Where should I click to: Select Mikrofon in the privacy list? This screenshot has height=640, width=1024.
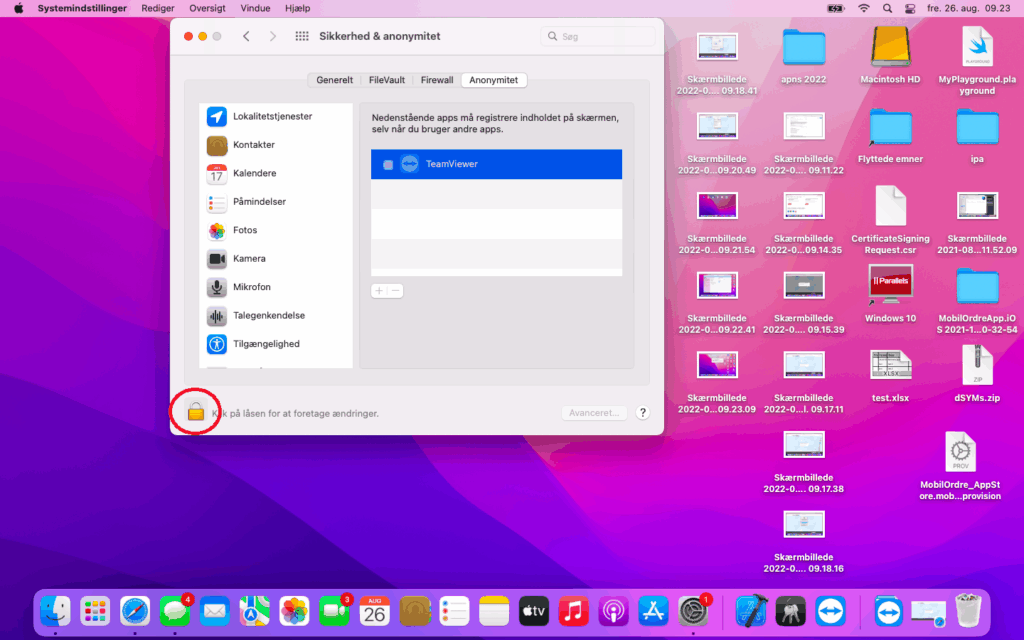pos(251,287)
